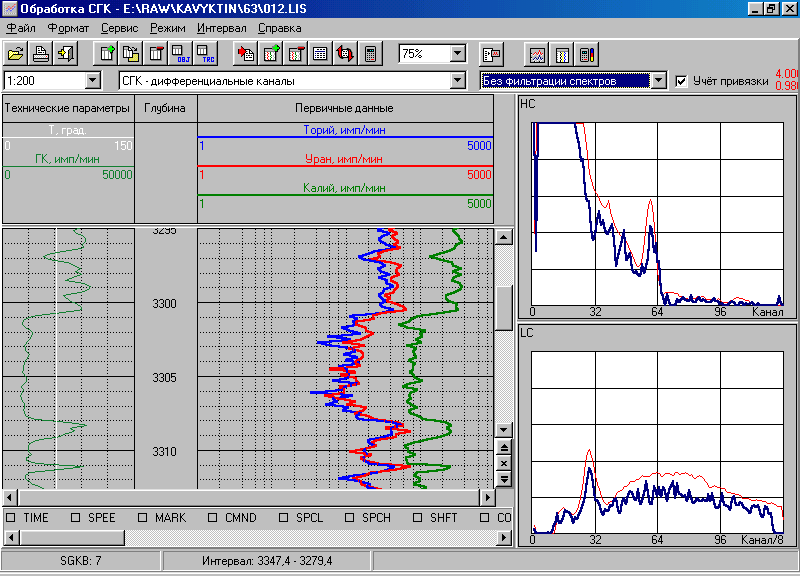
Task: Expand the 1:200 scale dropdown
Action: (x=93, y=81)
